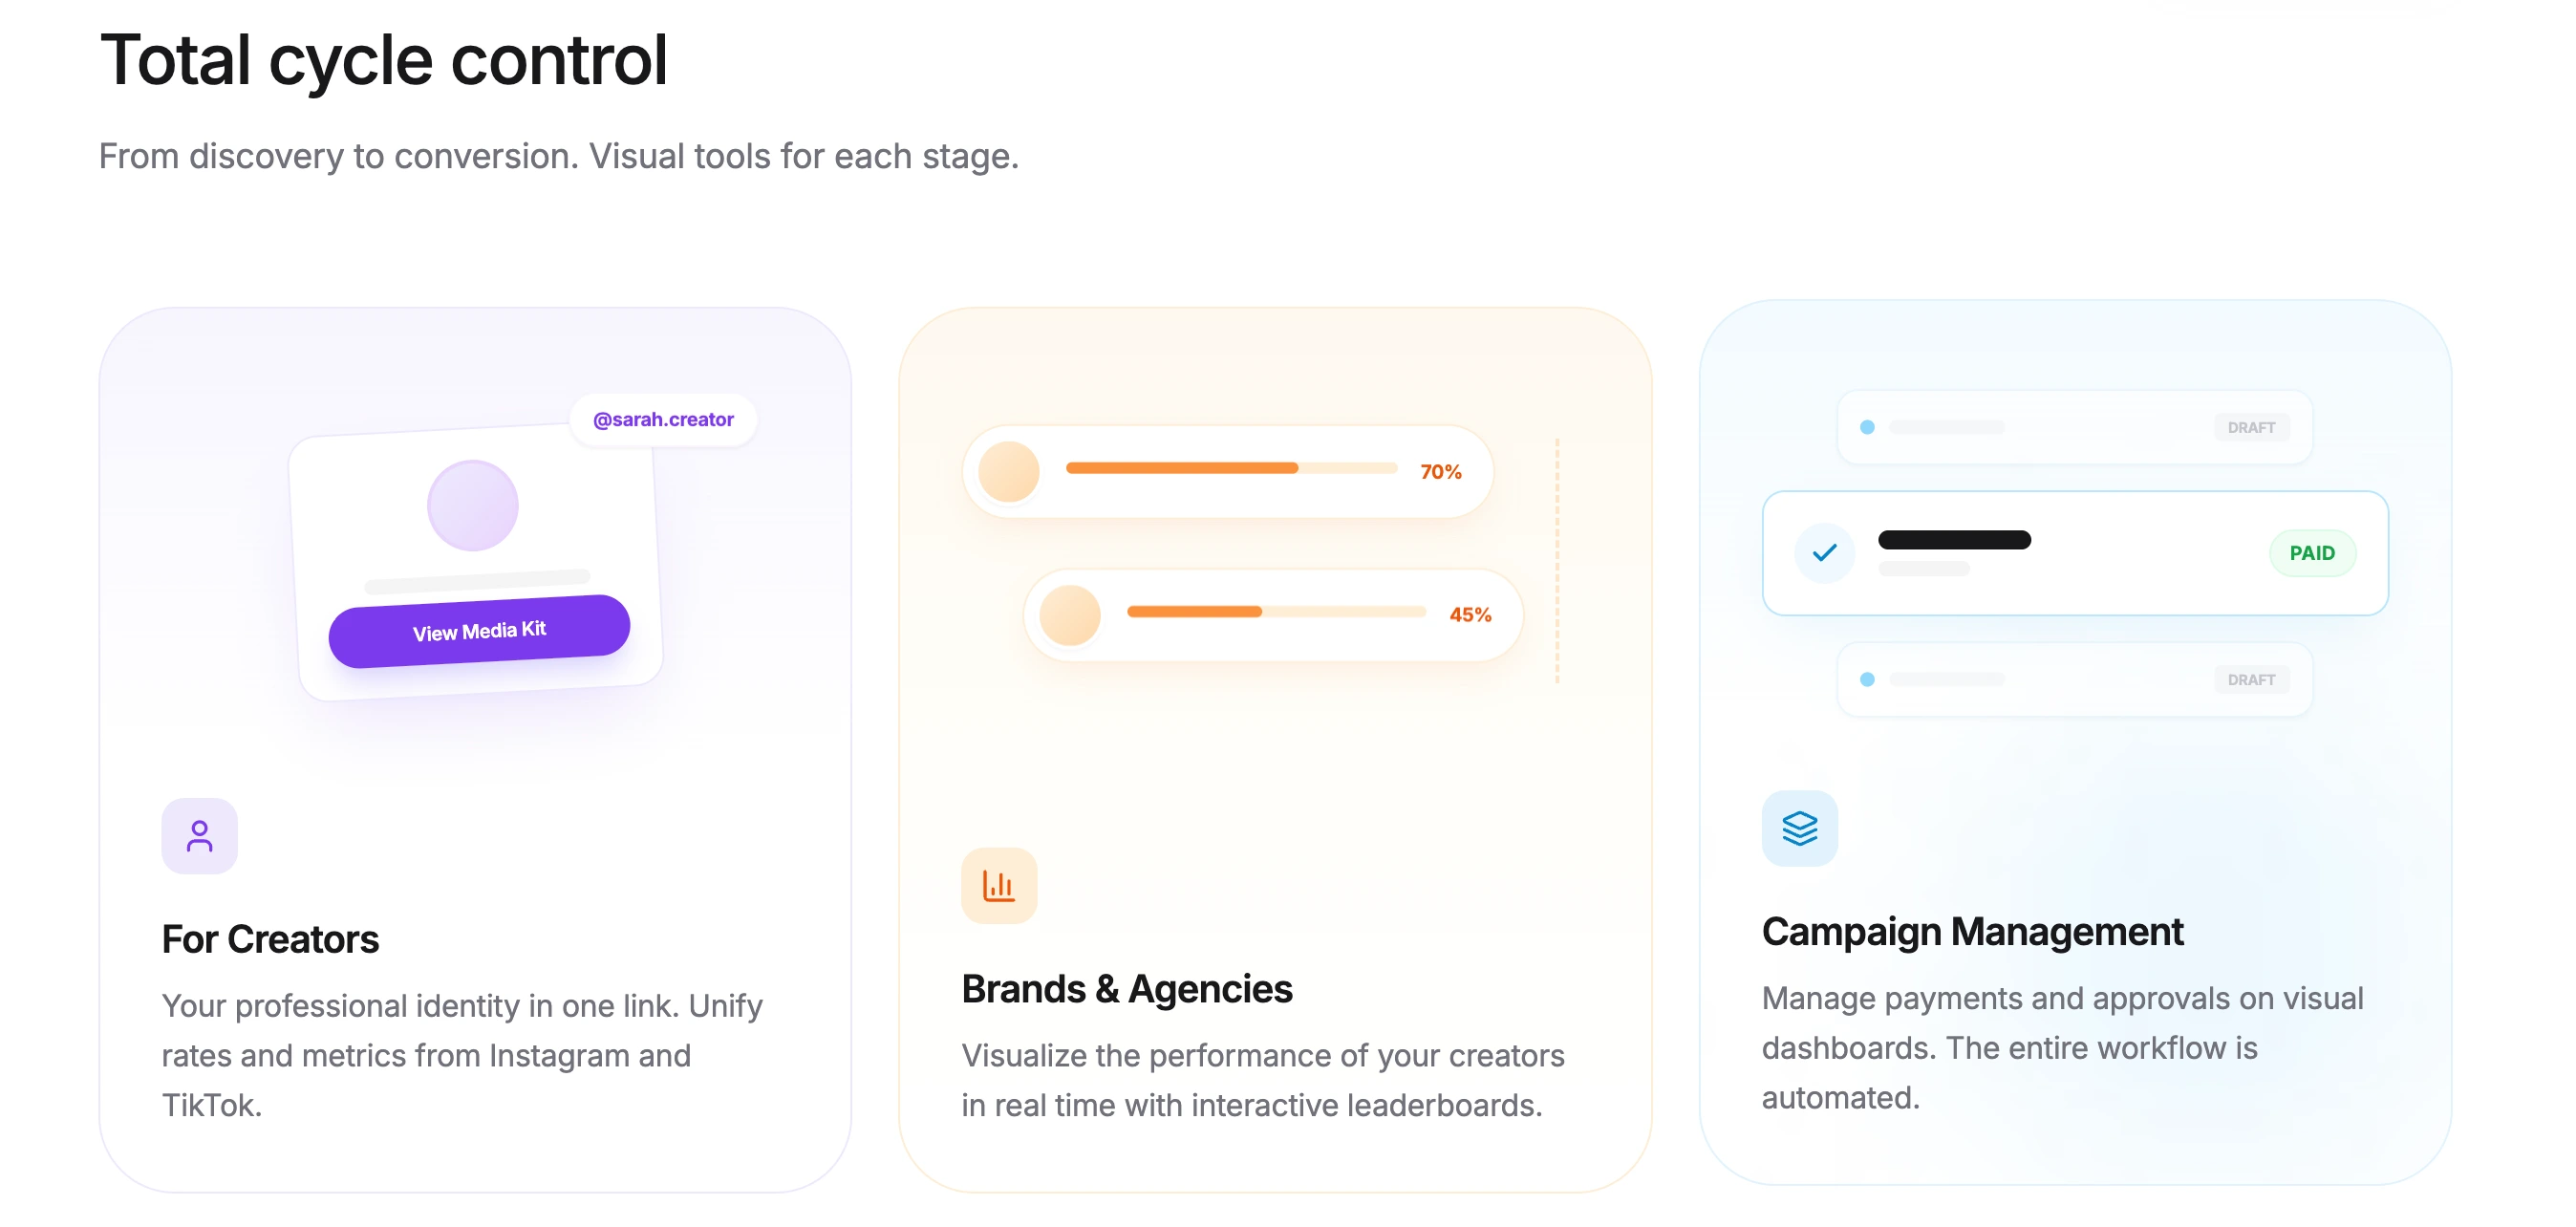Viewport: 2576px width, 1227px height.
Task: Select the For Creators card heading
Action: coord(270,939)
